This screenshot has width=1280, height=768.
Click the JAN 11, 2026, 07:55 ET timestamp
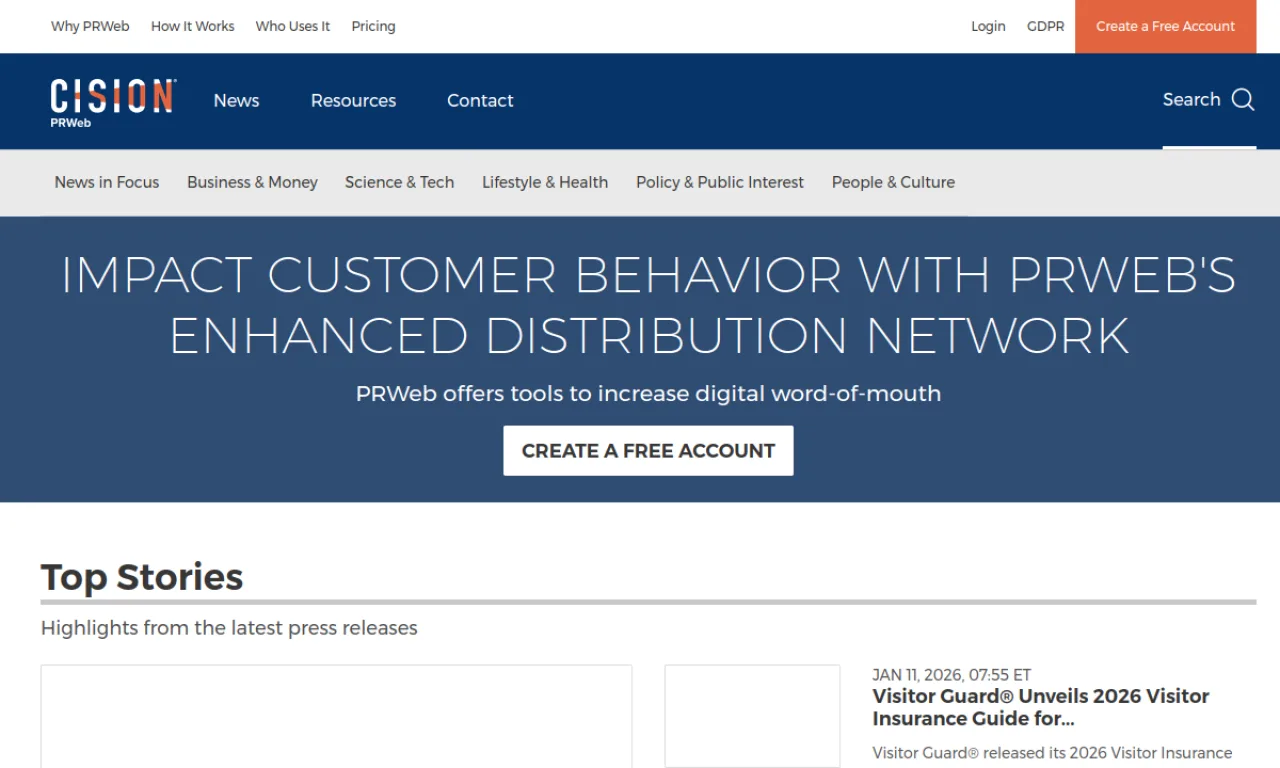point(951,675)
